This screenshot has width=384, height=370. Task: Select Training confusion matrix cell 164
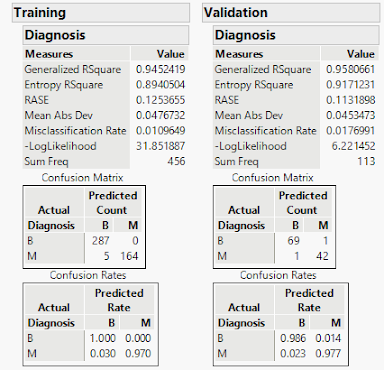129,256
